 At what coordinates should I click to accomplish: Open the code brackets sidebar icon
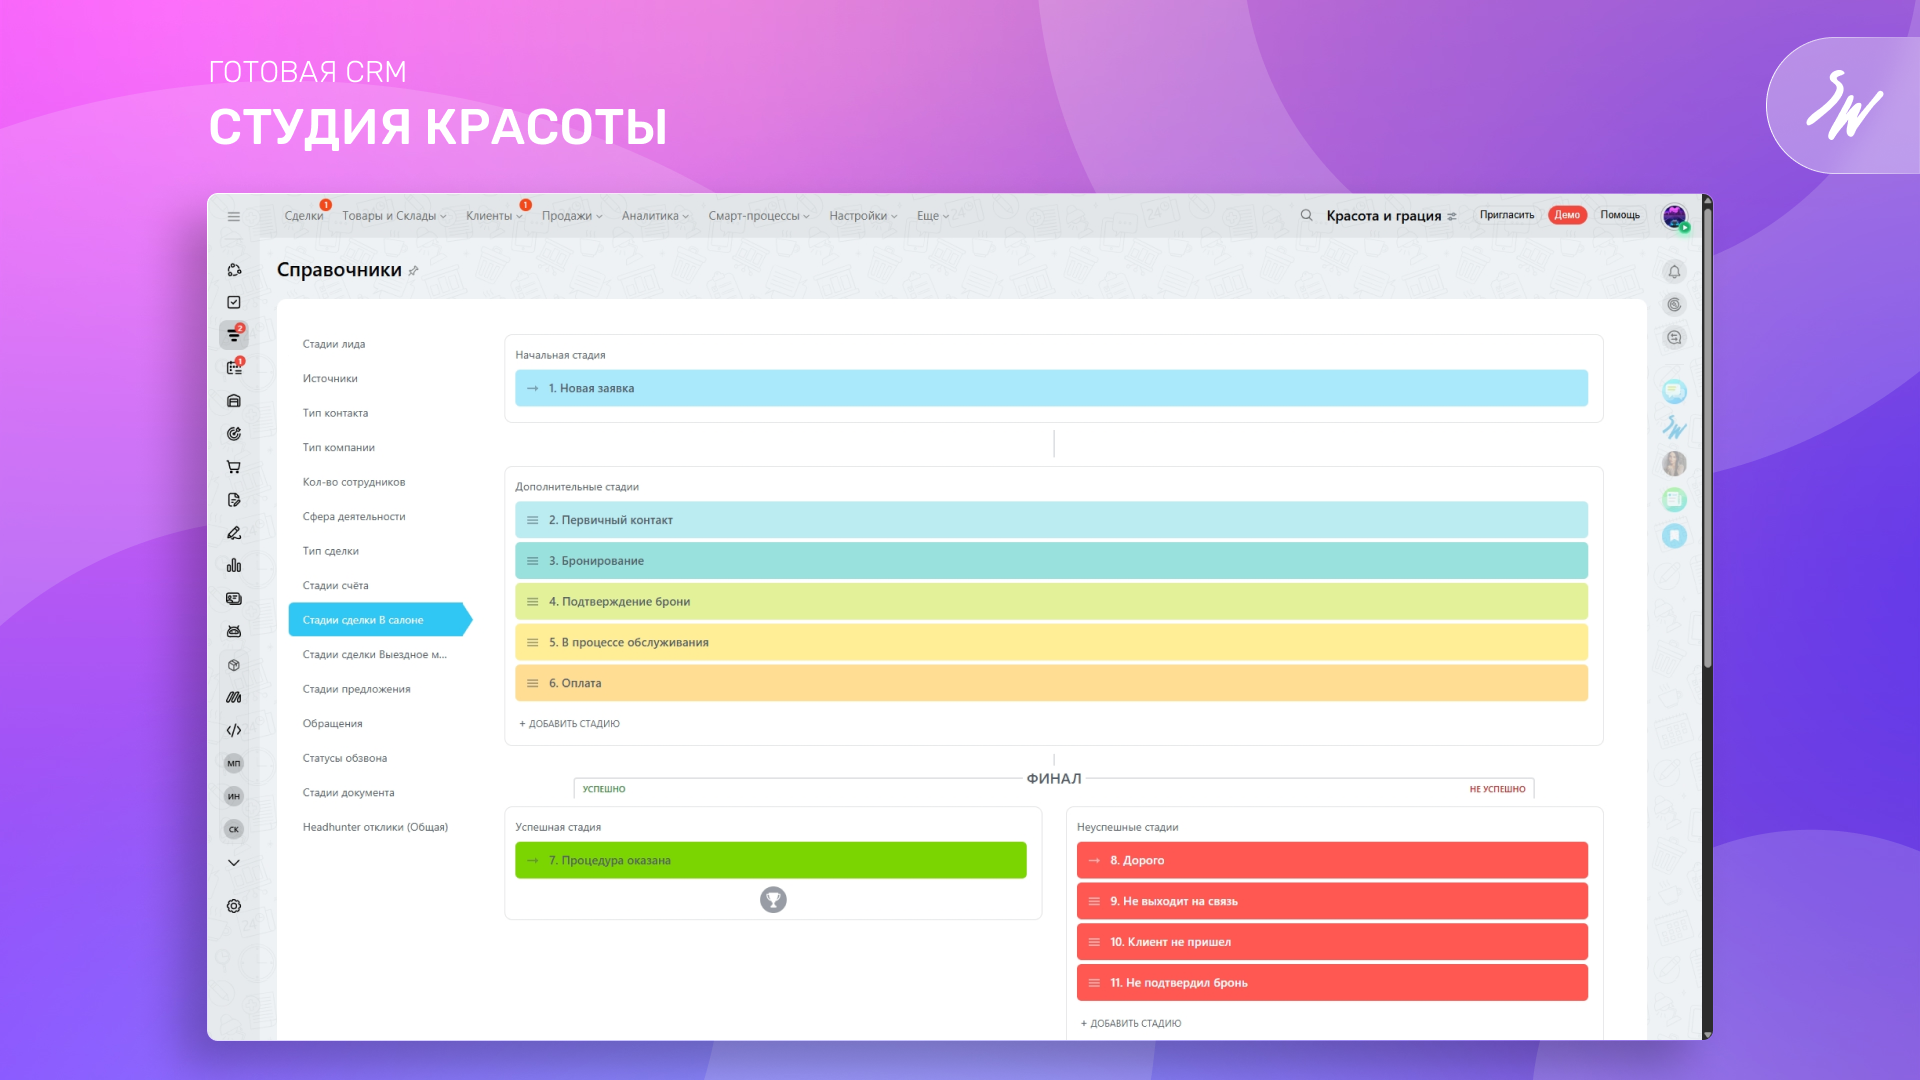[x=233, y=730]
